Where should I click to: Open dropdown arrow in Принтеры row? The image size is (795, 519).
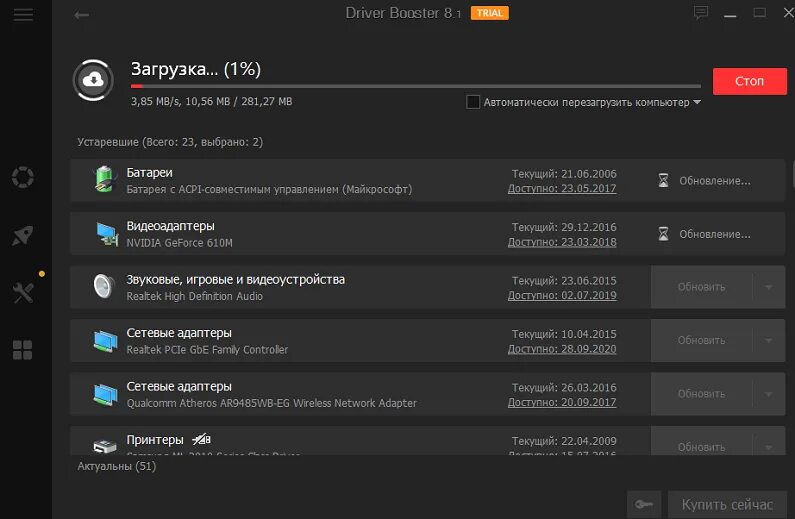click(769, 446)
